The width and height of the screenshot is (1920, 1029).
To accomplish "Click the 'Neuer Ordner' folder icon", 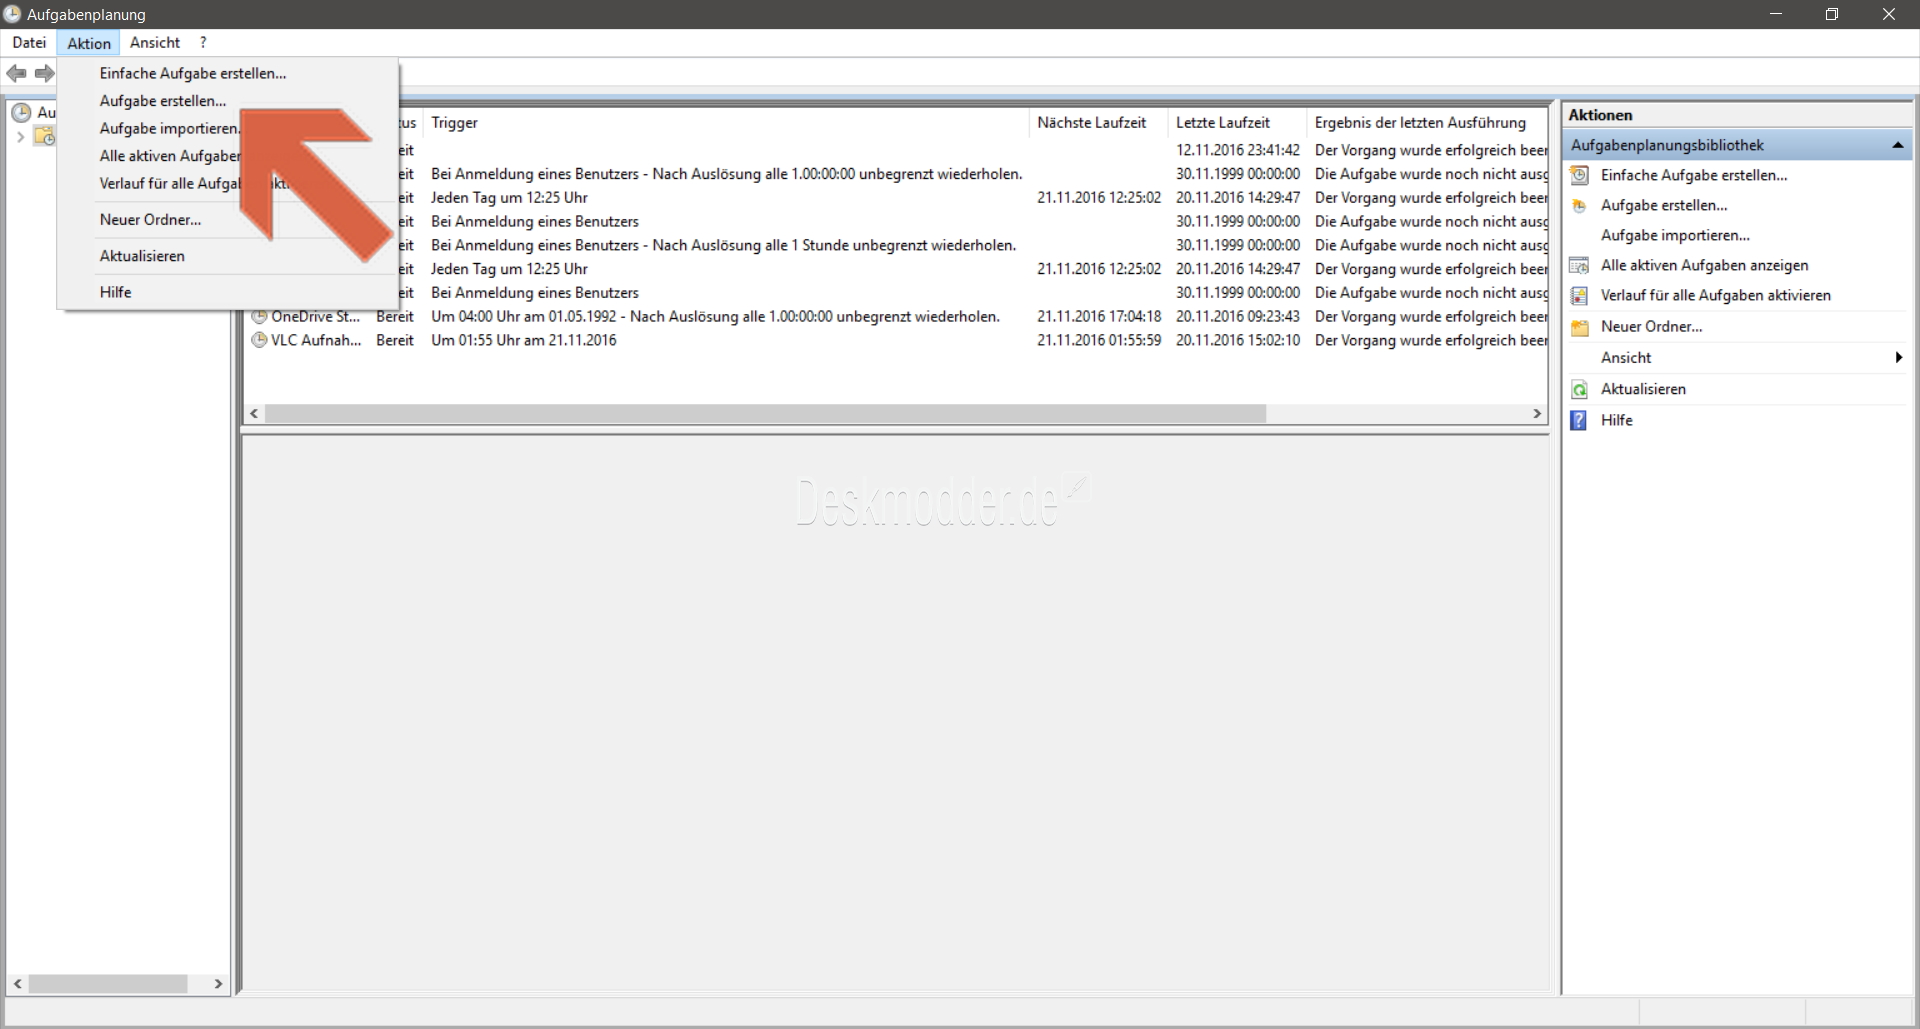I will (1580, 327).
